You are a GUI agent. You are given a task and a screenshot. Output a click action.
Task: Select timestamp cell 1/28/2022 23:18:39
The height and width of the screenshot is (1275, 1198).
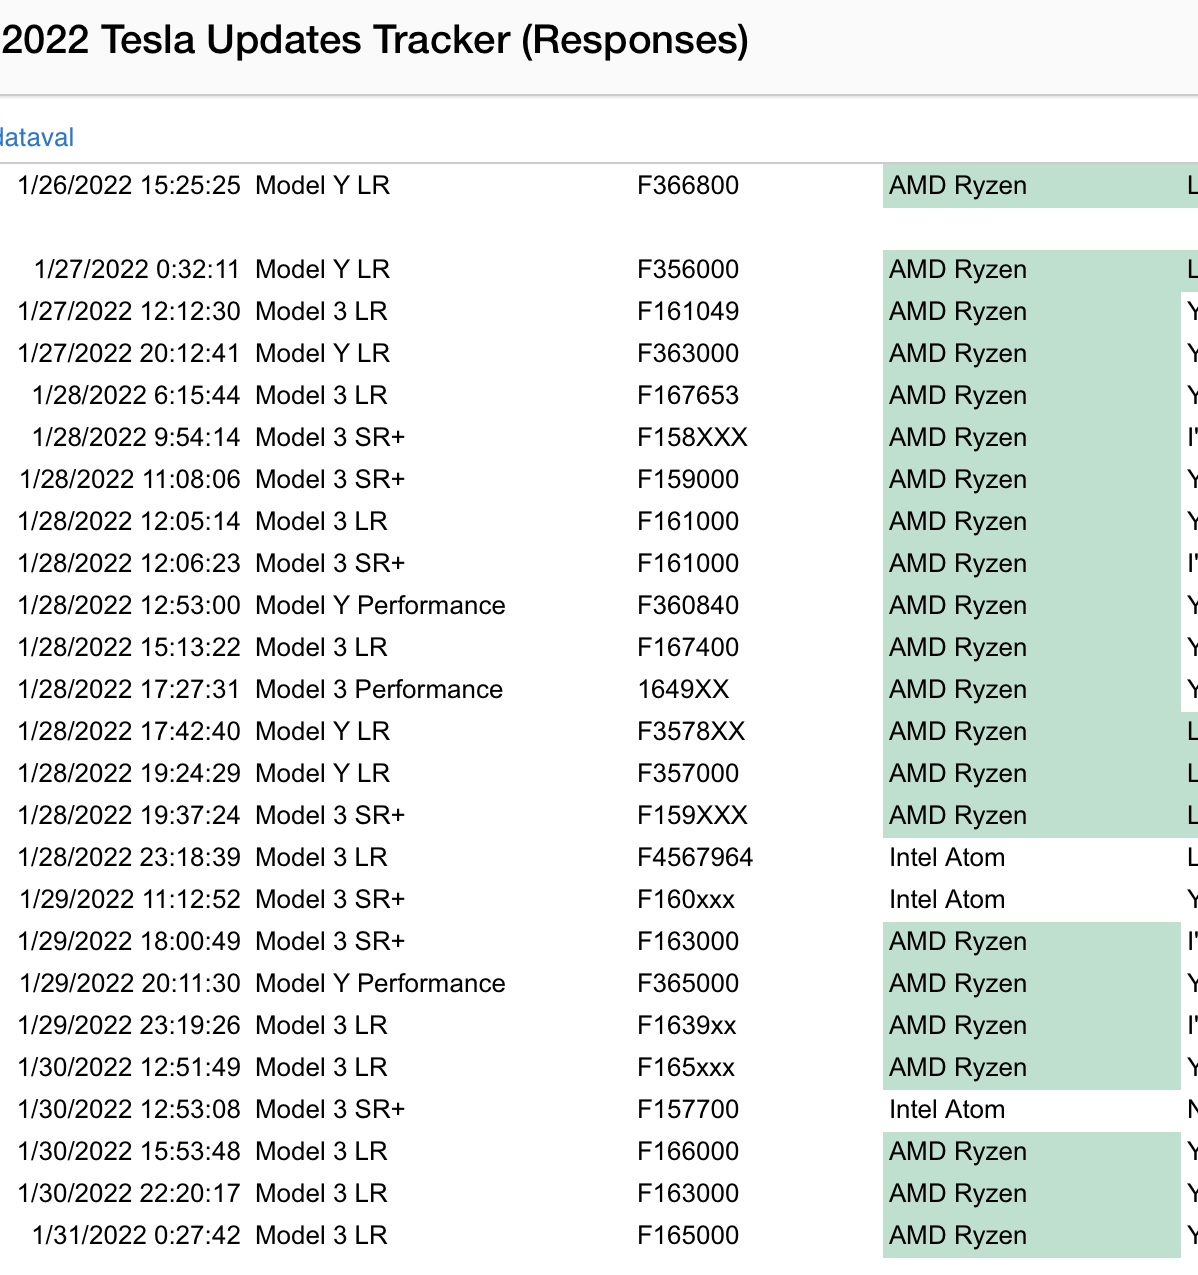click(129, 857)
